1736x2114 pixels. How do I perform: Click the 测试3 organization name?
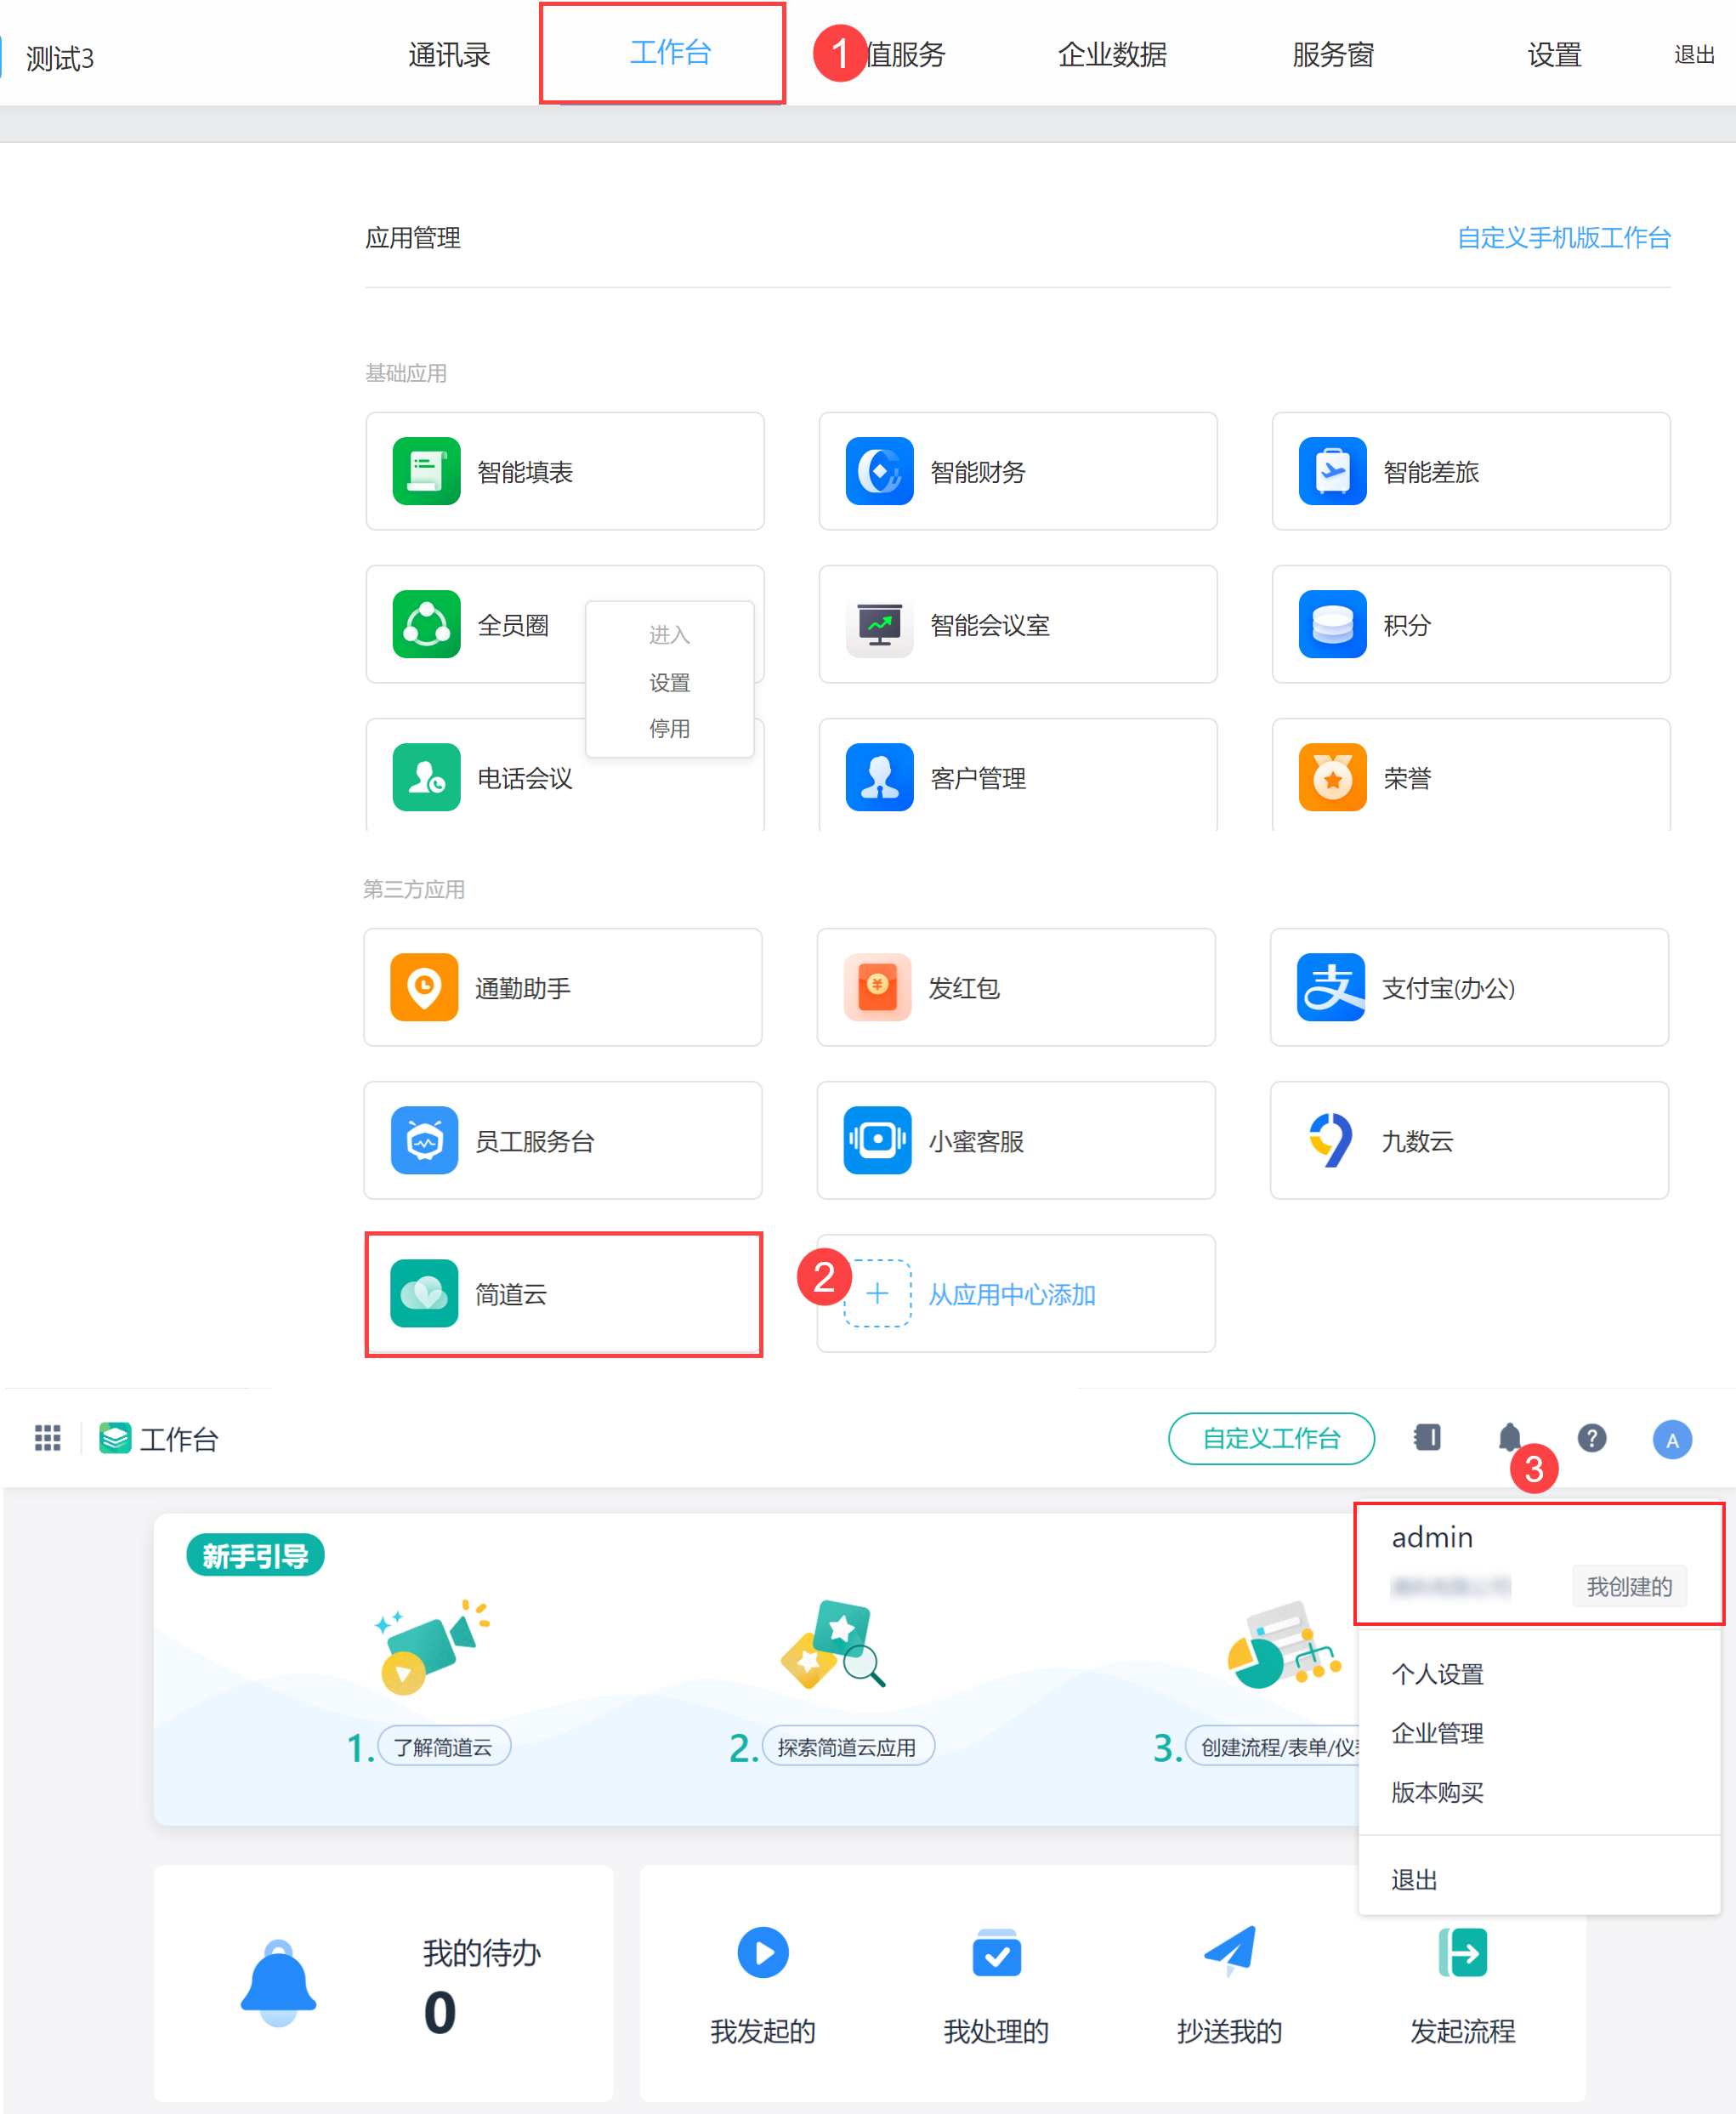click(60, 59)
